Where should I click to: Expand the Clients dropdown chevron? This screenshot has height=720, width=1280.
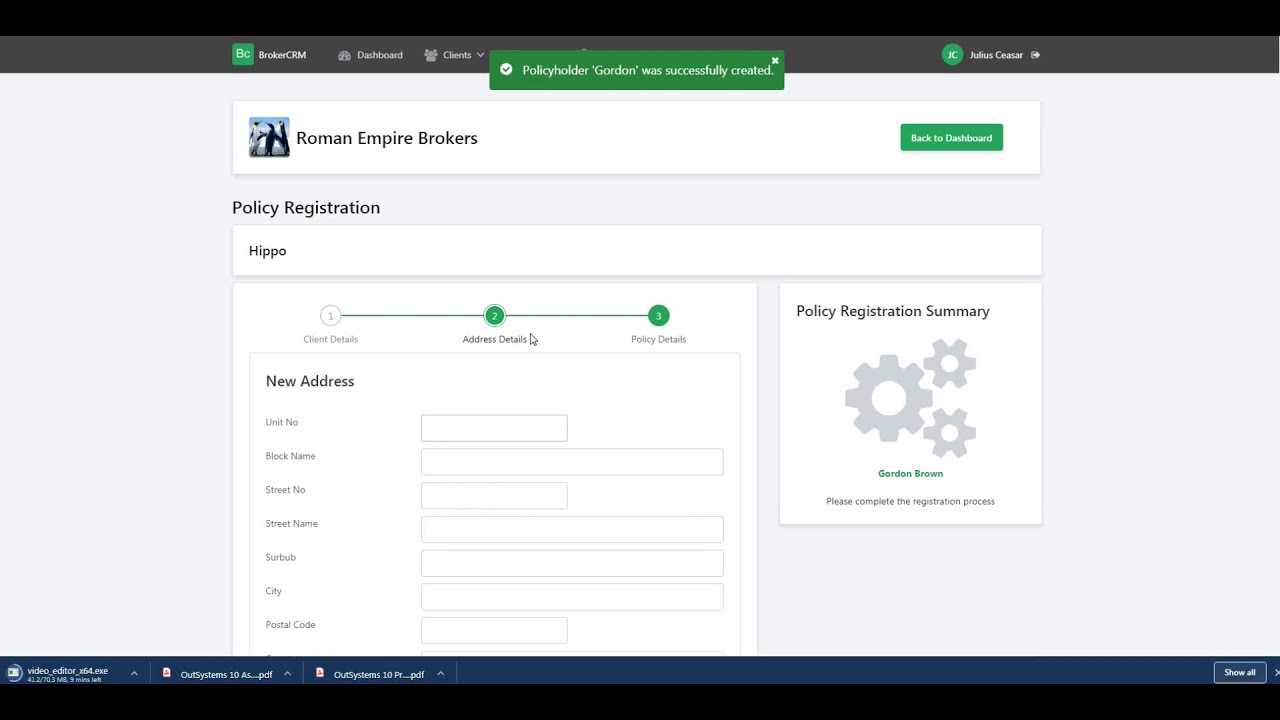tap(480, 55)
